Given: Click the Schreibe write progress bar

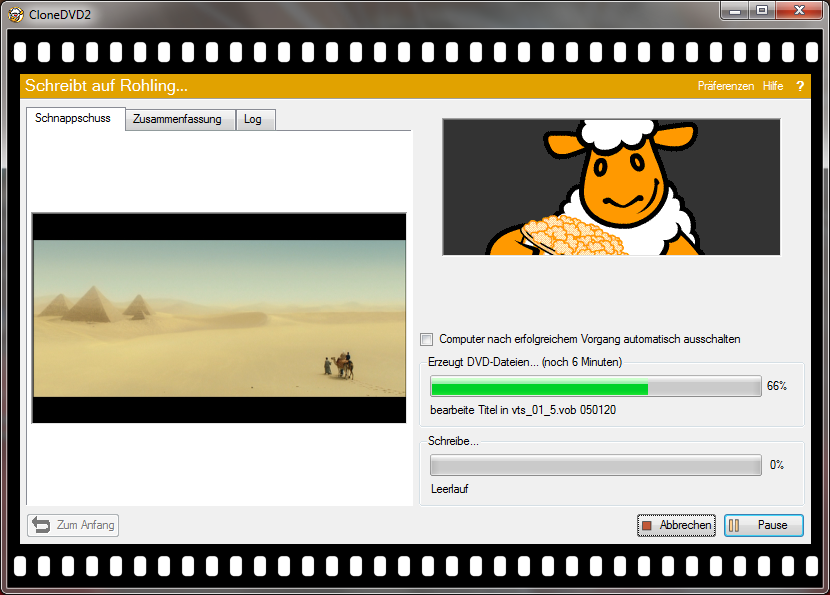Looking at the screenshot, I should click(596, 465).
